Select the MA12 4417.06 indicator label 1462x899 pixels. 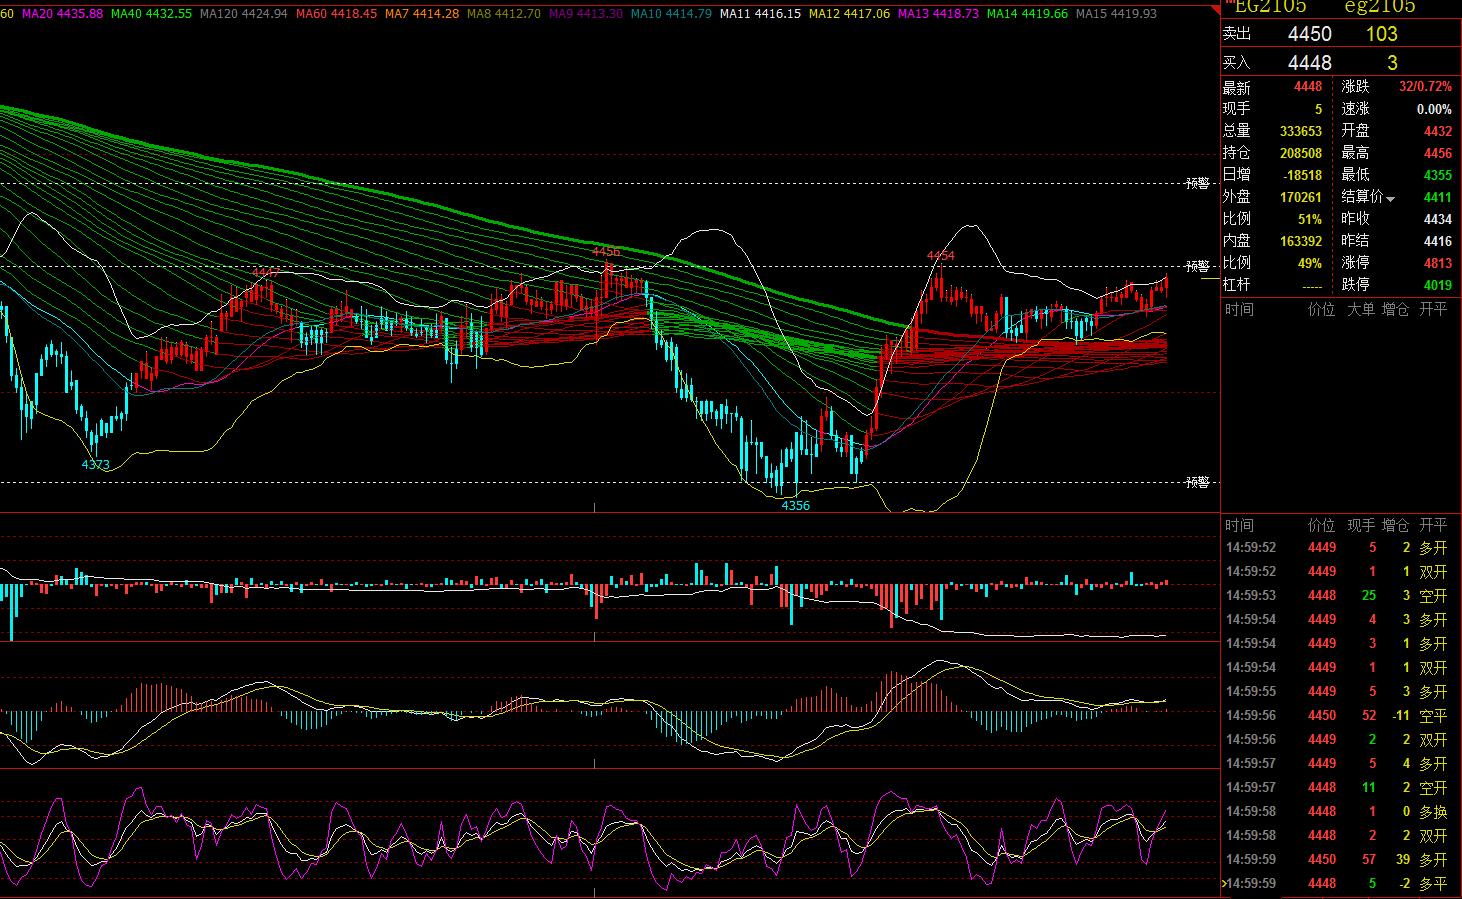point(849,14)
